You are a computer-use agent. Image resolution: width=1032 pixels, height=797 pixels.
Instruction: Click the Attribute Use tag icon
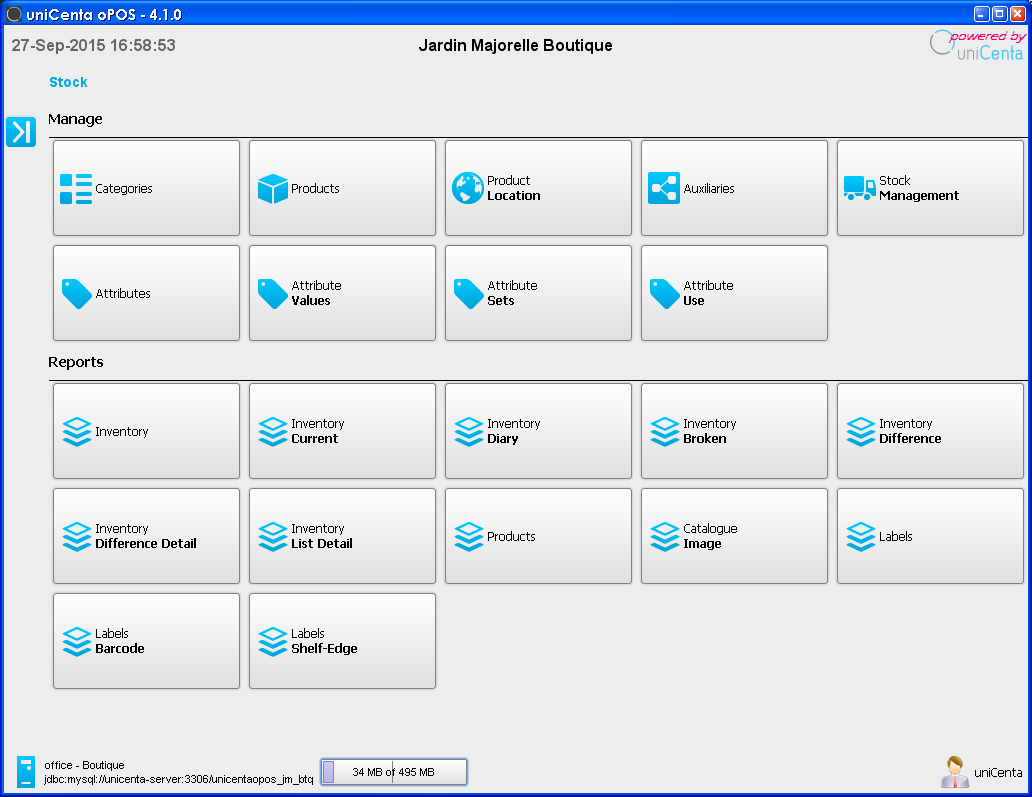point(664,294)
